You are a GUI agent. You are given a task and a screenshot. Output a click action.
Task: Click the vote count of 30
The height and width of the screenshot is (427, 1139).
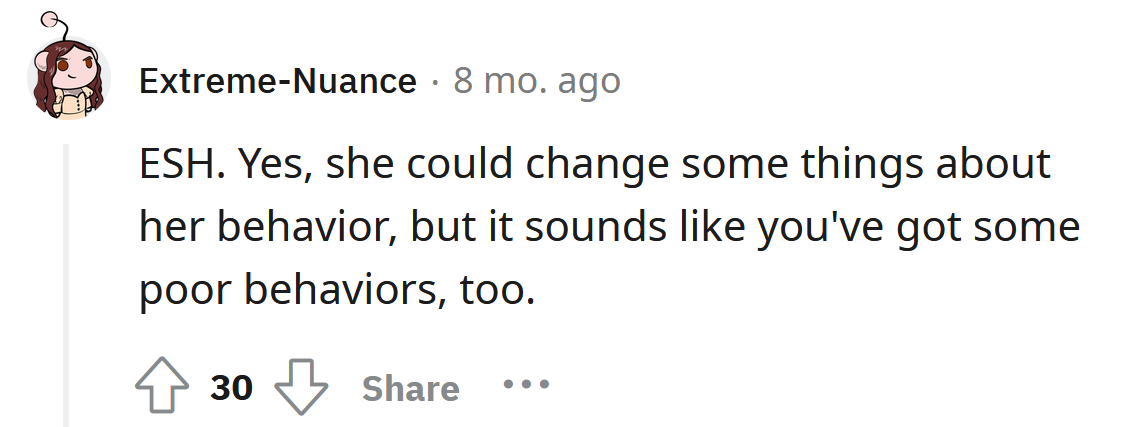point(232,388)
